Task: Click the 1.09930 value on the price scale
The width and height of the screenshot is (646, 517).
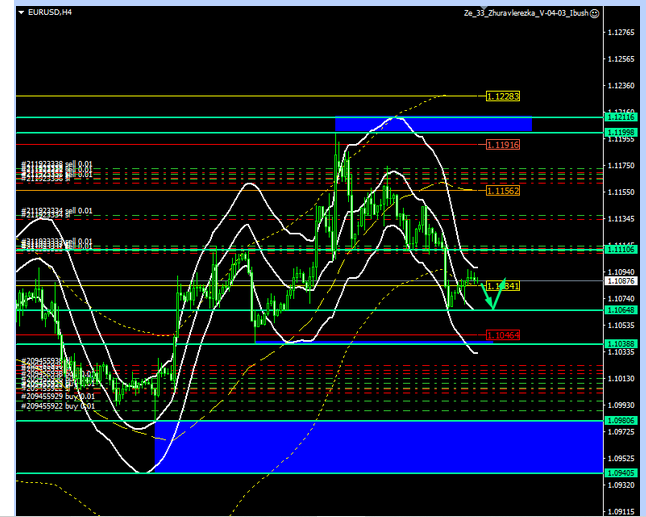Action: [x=621, y=405]
